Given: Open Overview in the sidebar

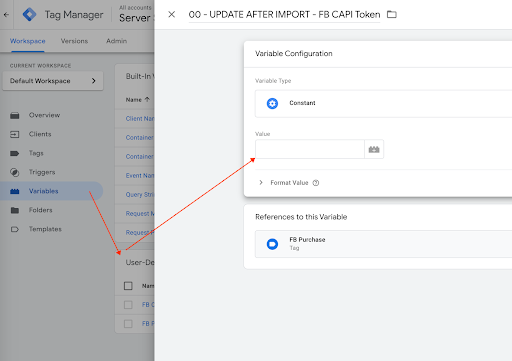Looking at the screenshot, I should click(x=44, y=115).
